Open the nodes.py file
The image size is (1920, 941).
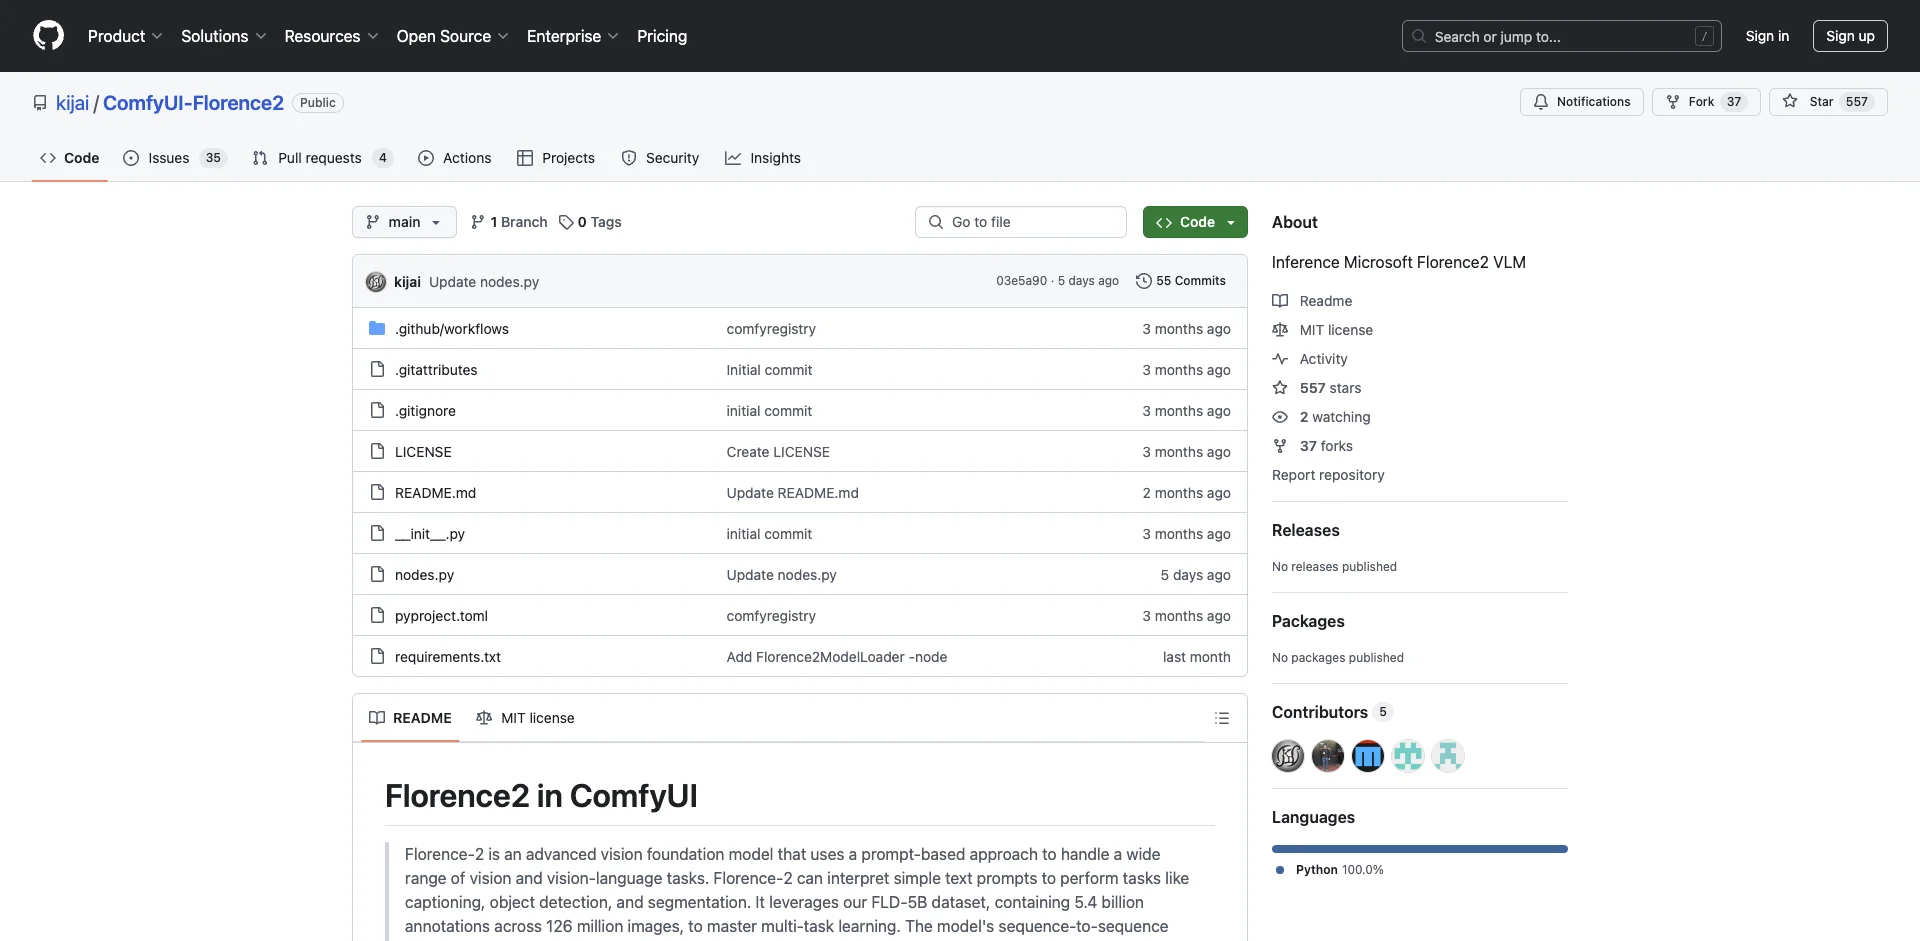tap(424, 575)
